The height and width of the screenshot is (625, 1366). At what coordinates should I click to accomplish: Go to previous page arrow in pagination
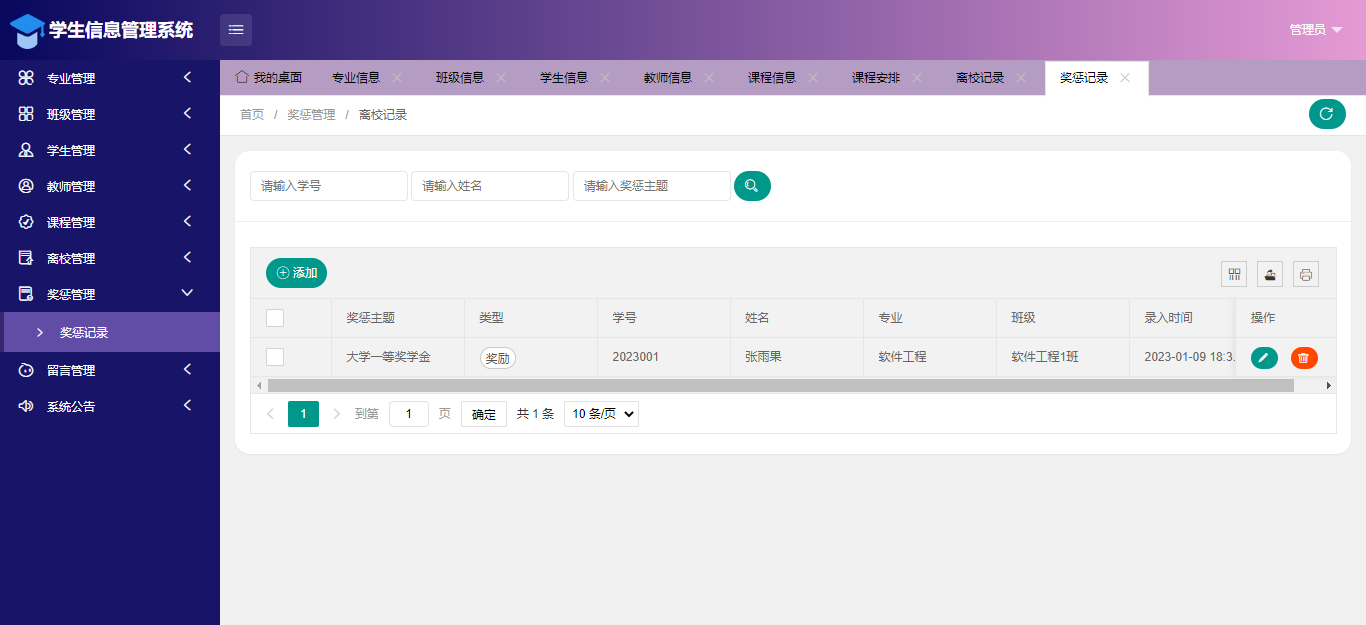click(270, 414)
